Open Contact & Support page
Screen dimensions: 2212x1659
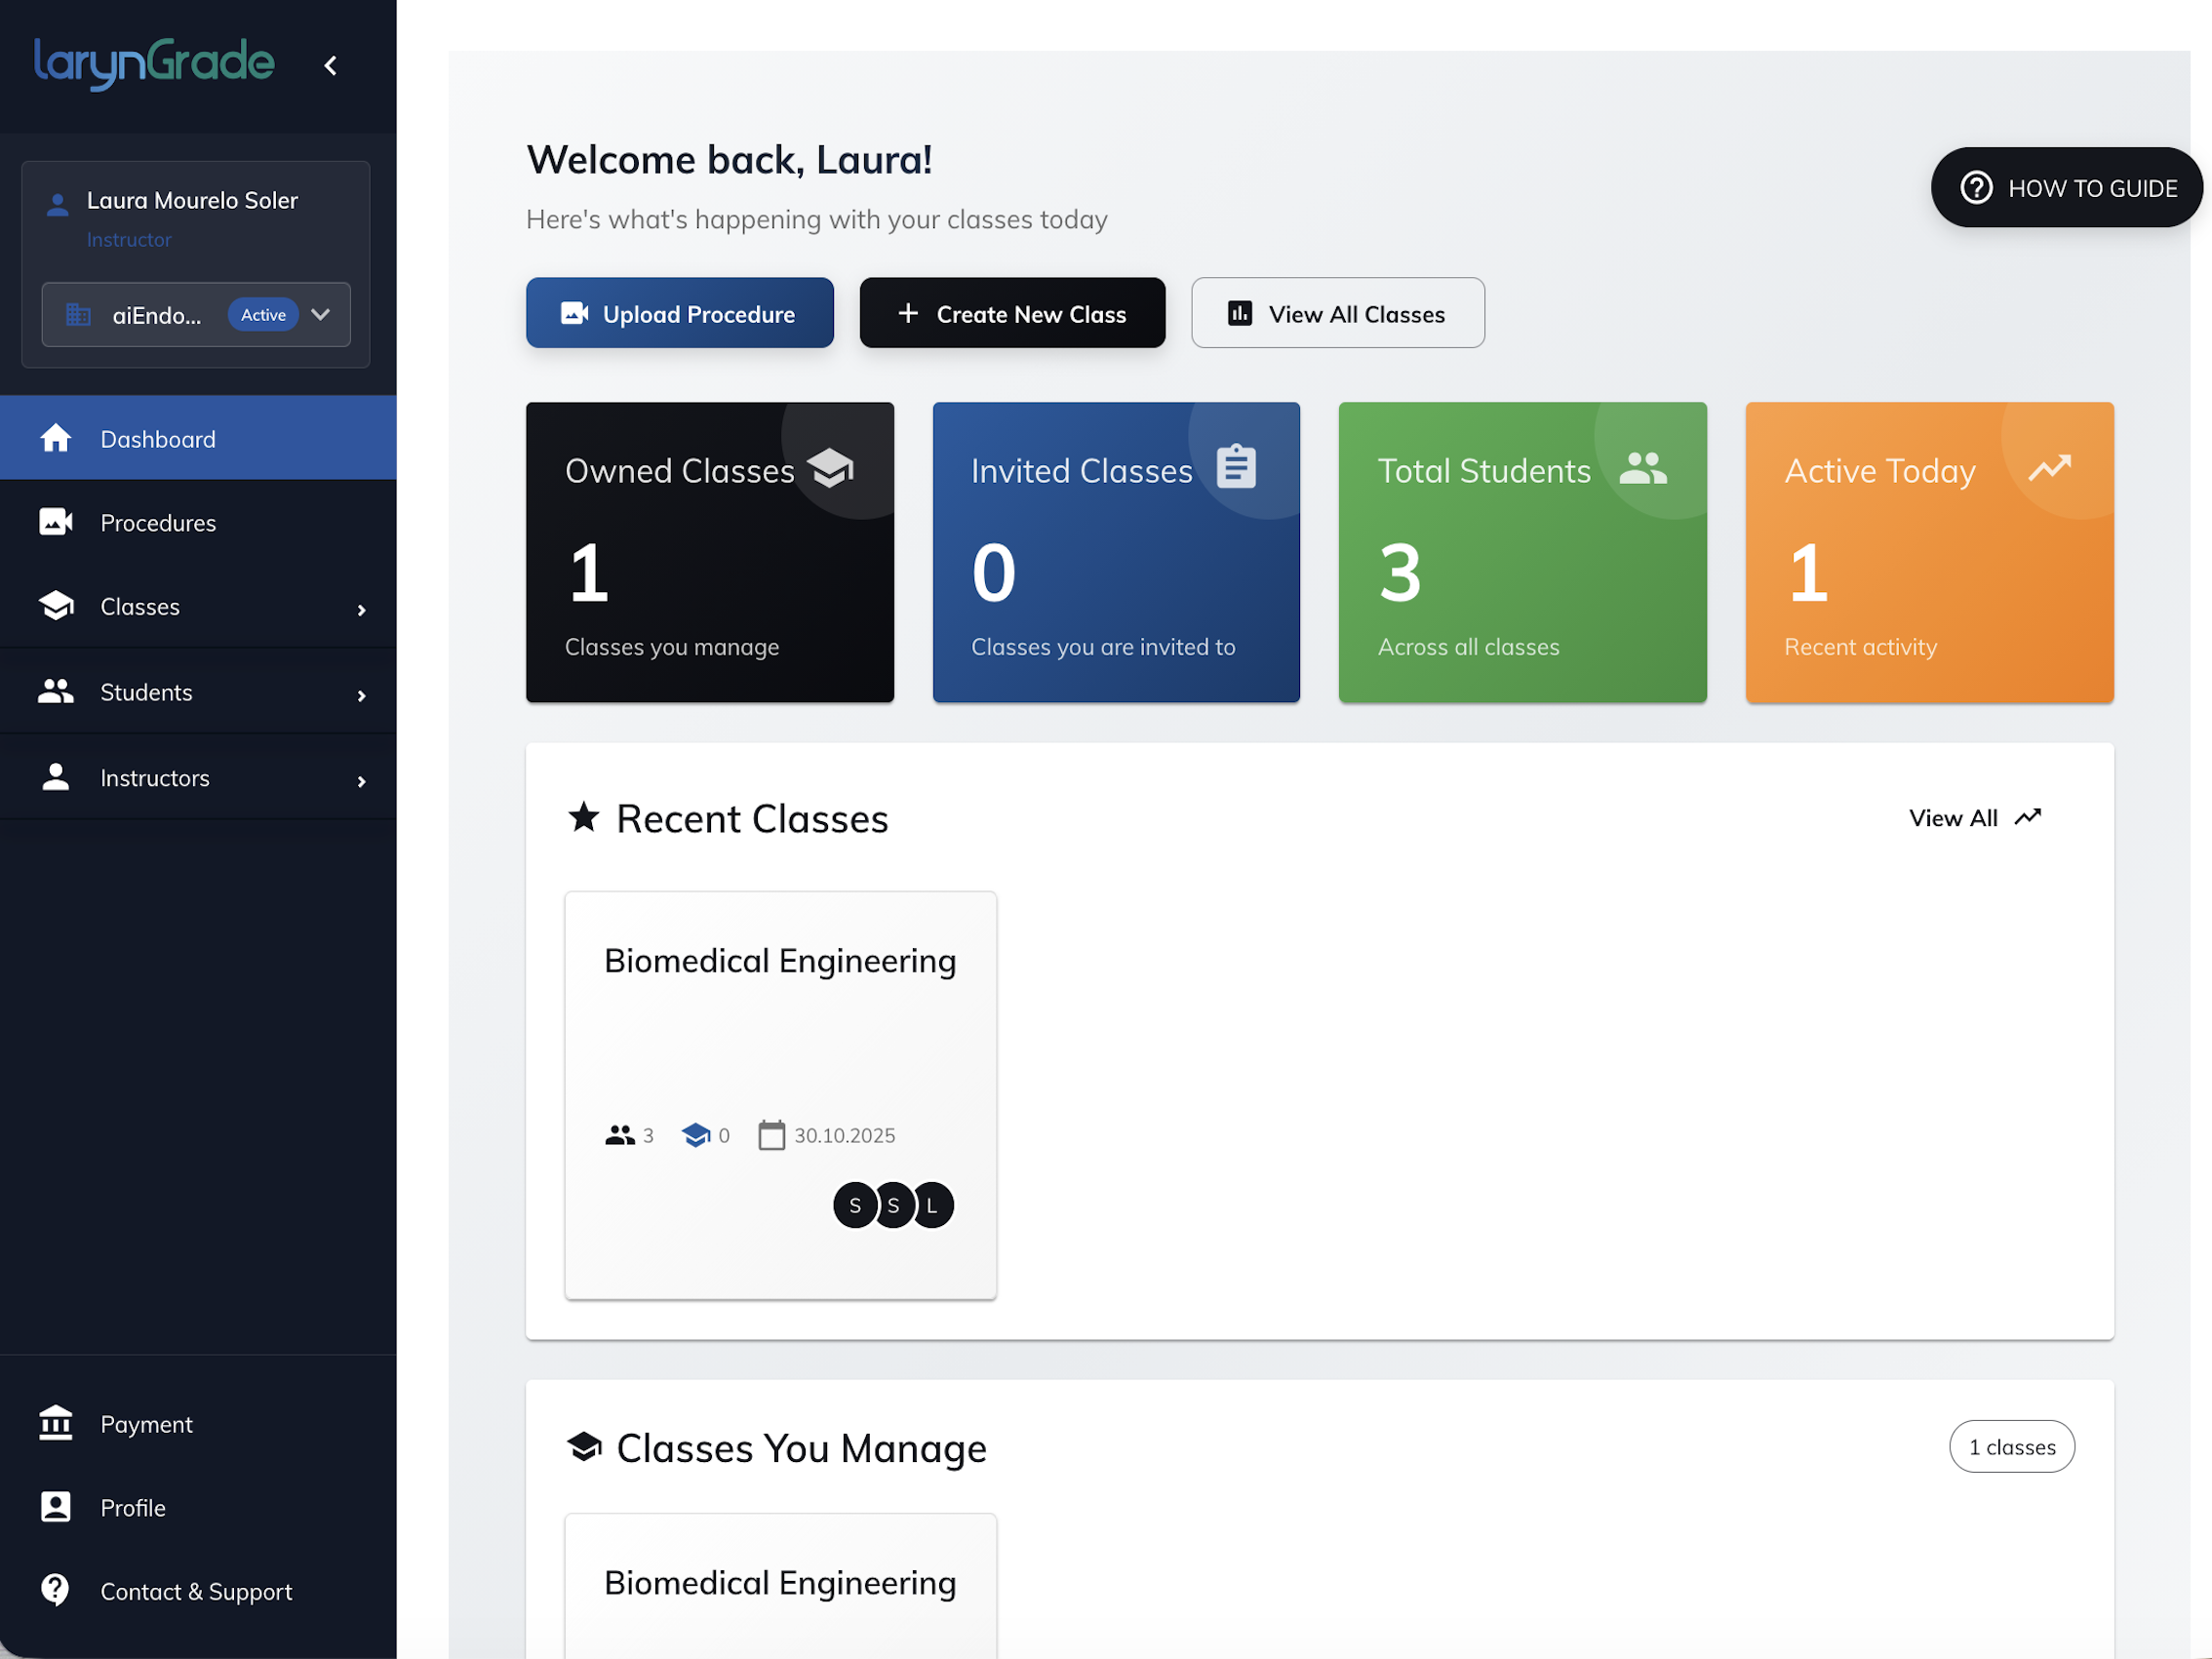click(x=196, y=1591)
